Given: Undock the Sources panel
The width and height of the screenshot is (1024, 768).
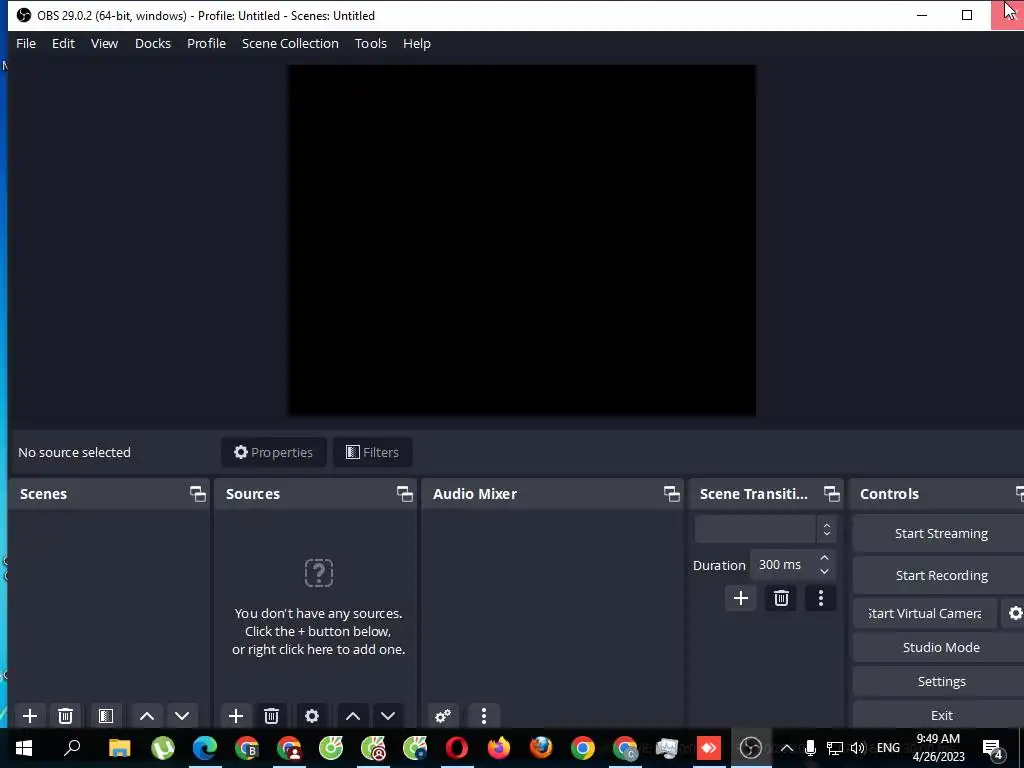Looking at the screenshot, I should pyautogui.click(x=405, y=494).
